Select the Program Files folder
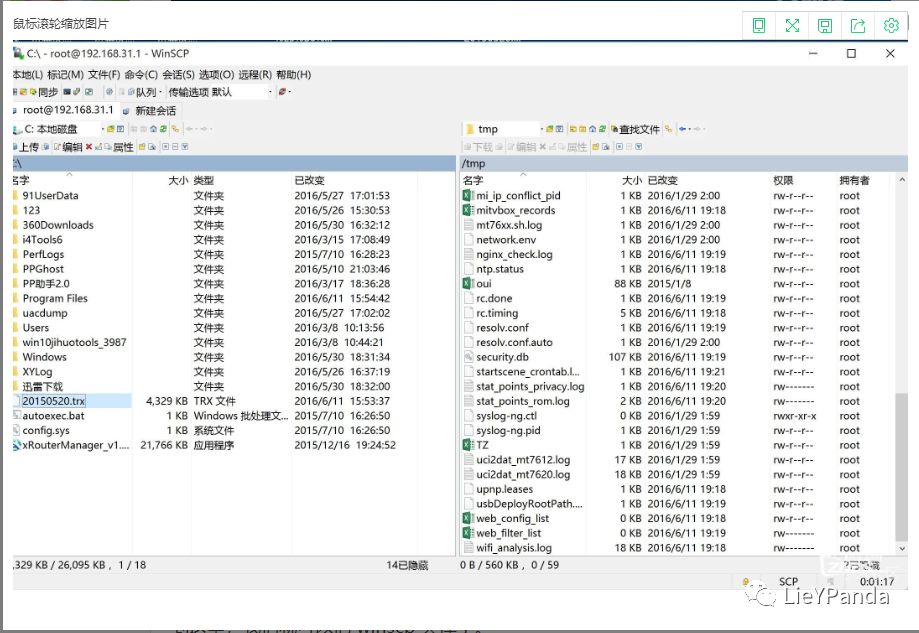 click(55, 298)
